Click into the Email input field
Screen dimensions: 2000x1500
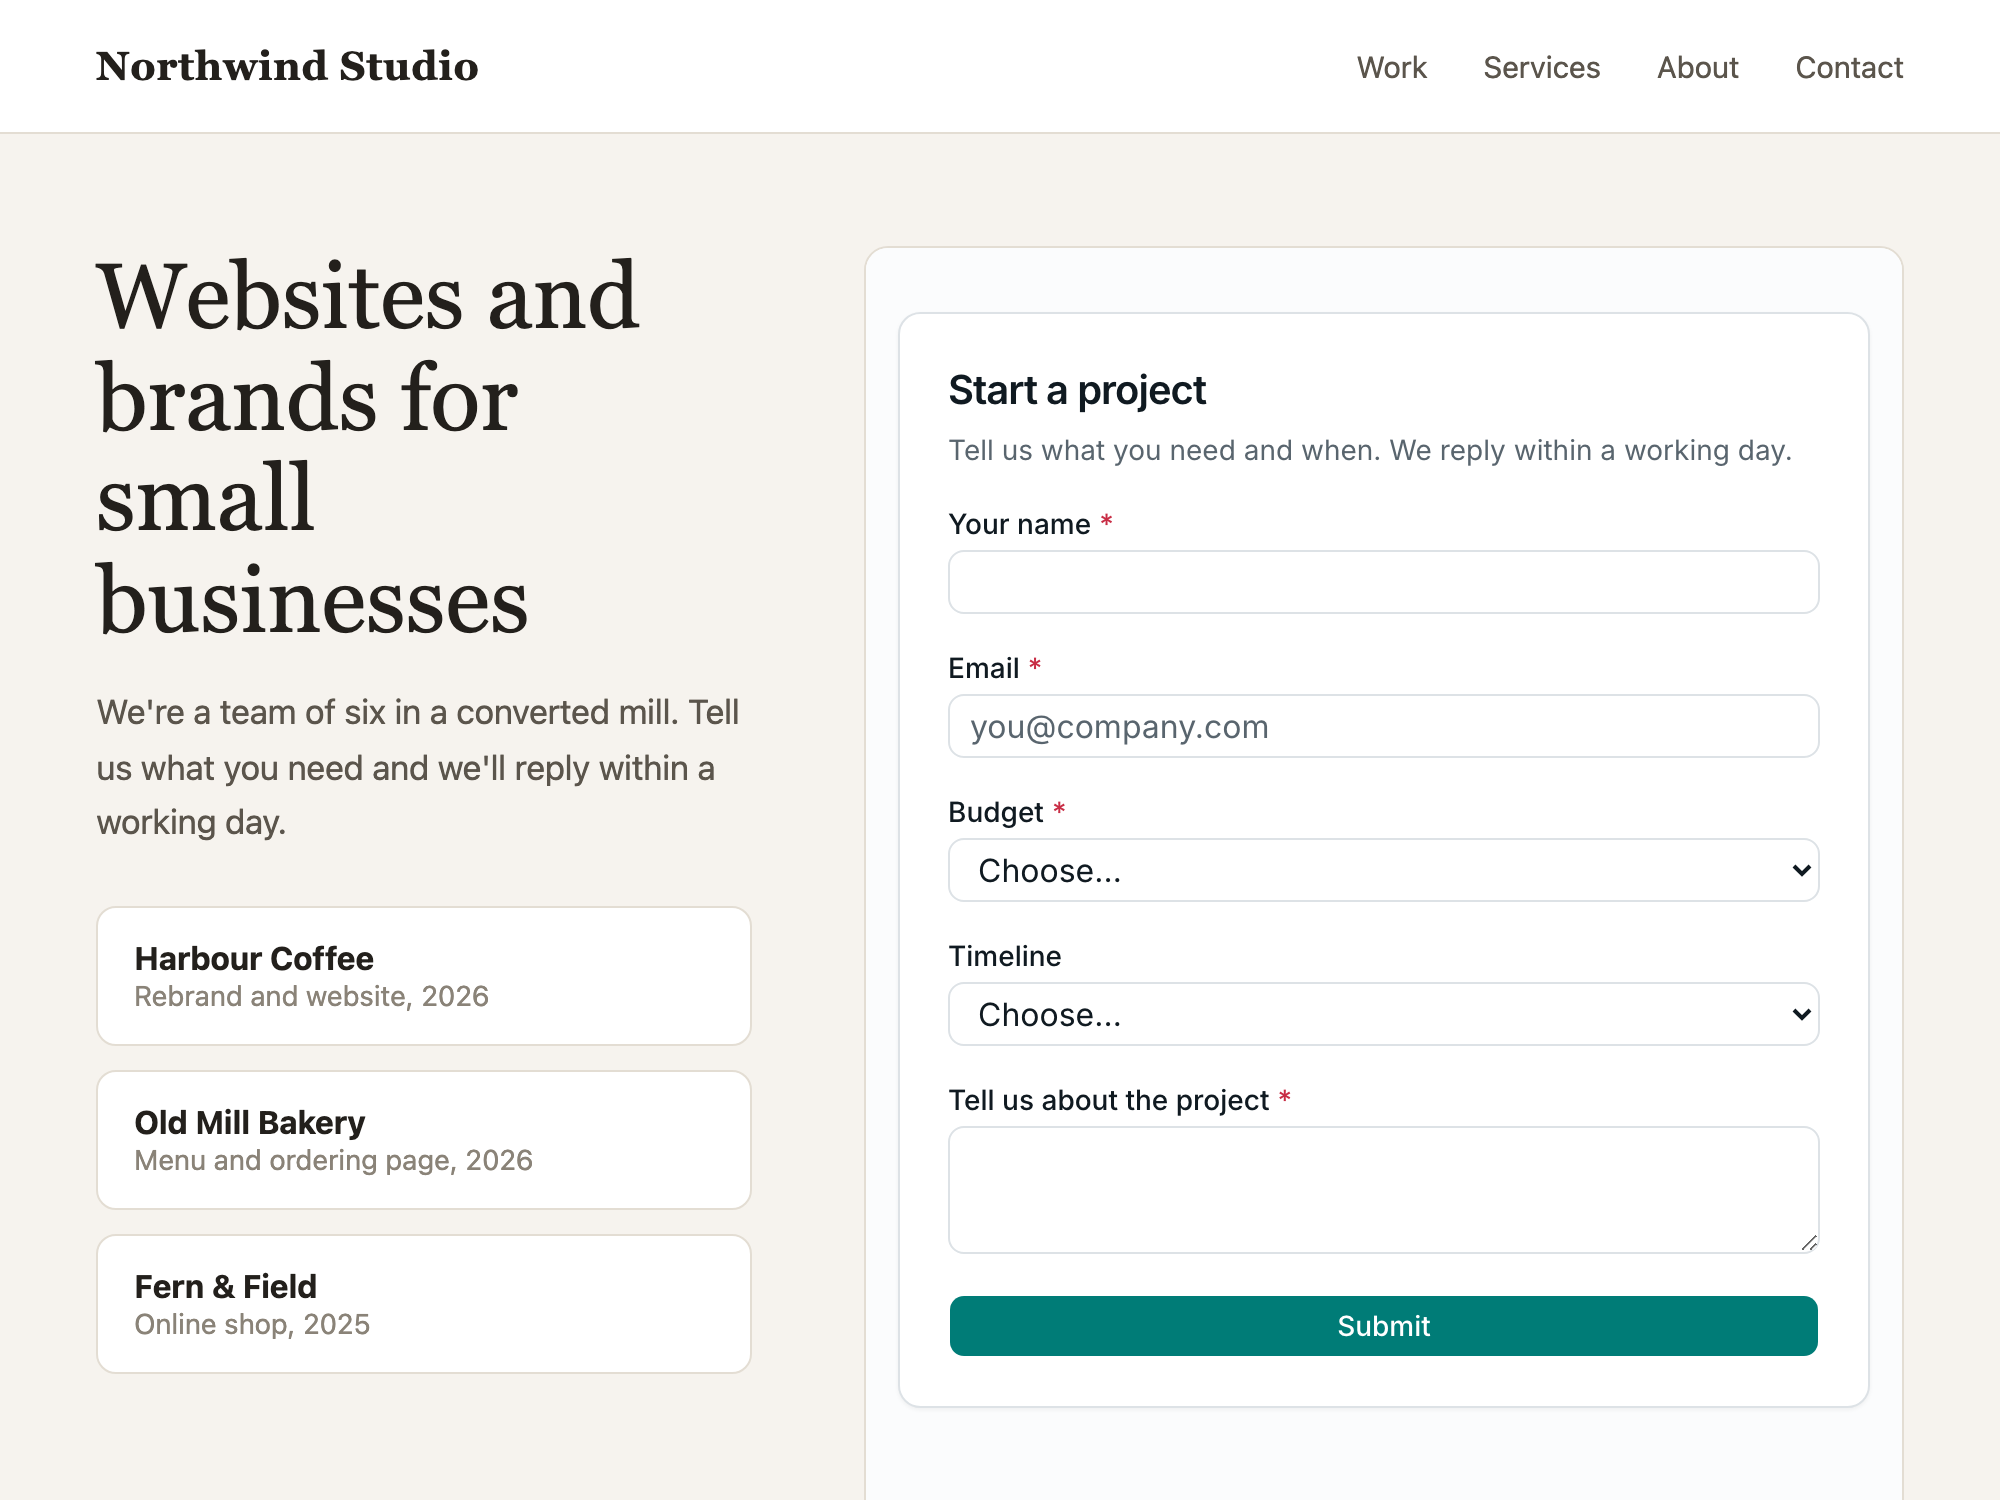pyautogui.click(x=1383, y=726)
